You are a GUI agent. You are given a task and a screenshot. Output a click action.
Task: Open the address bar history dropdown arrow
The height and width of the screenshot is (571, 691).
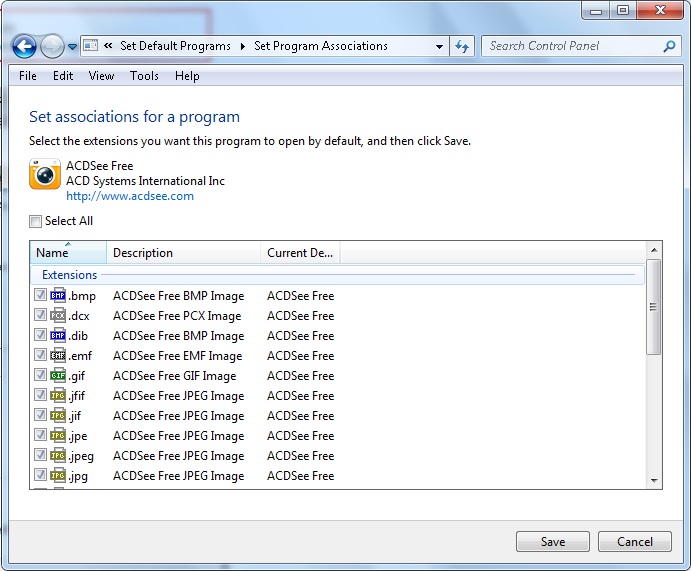440,46
